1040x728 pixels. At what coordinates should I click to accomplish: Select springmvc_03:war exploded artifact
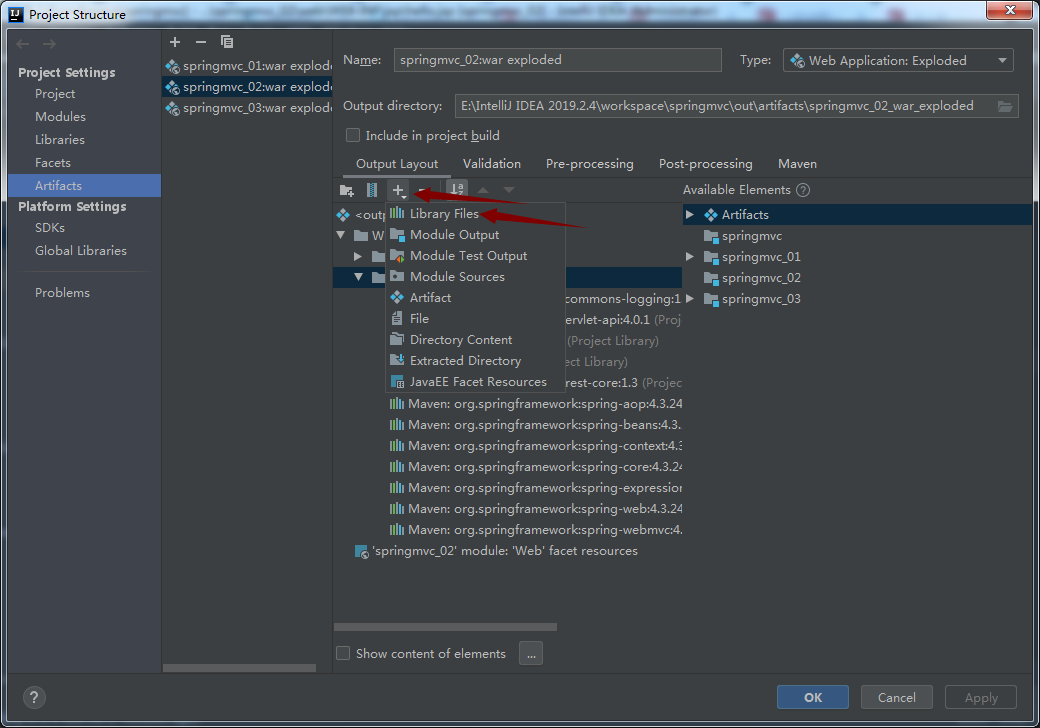(247, 108)
